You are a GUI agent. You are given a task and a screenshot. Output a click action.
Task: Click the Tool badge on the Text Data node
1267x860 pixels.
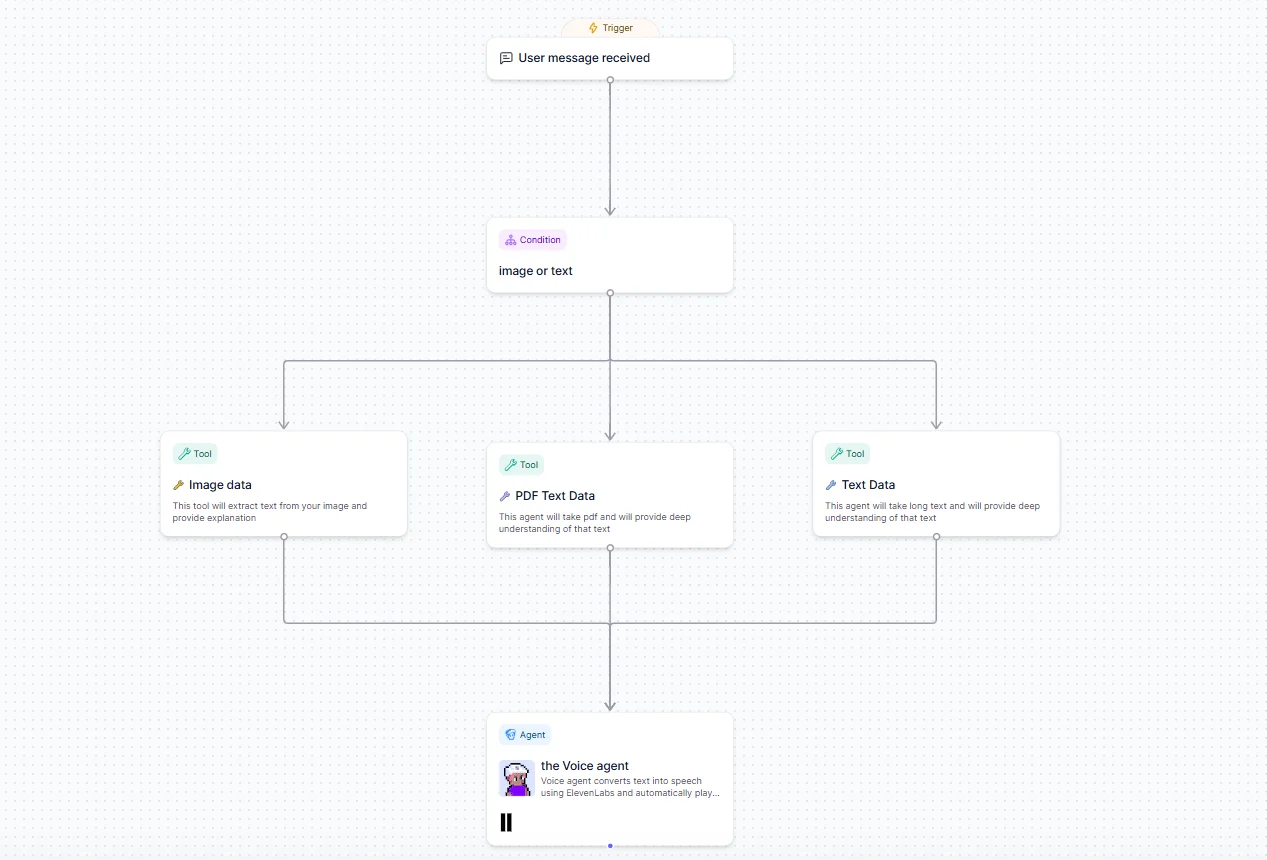click(847, 454)
